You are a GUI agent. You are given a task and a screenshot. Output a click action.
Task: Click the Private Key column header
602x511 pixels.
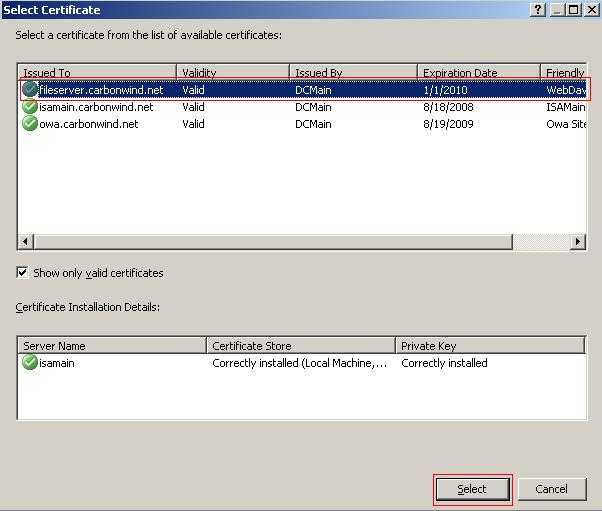click(489, 346)
